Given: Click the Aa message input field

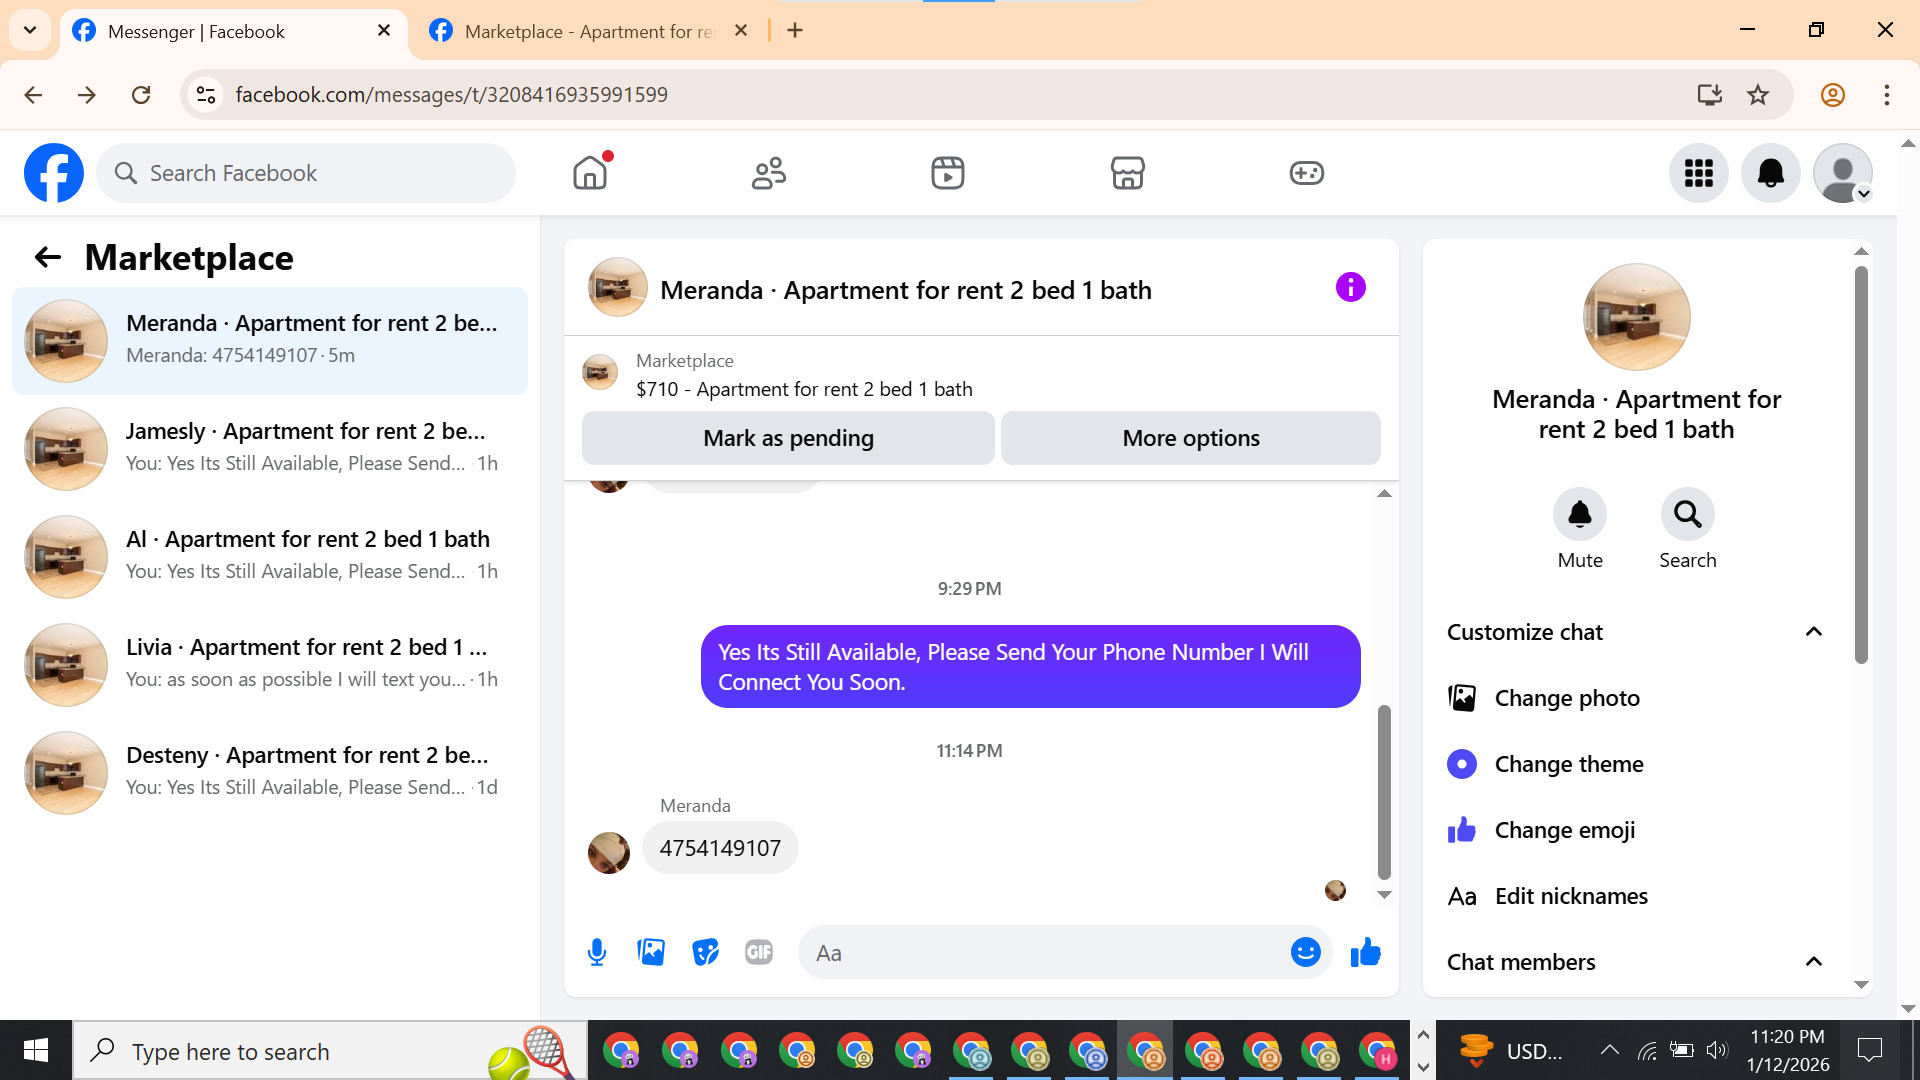Looking at the screenshot, I should click(1045, 953).
